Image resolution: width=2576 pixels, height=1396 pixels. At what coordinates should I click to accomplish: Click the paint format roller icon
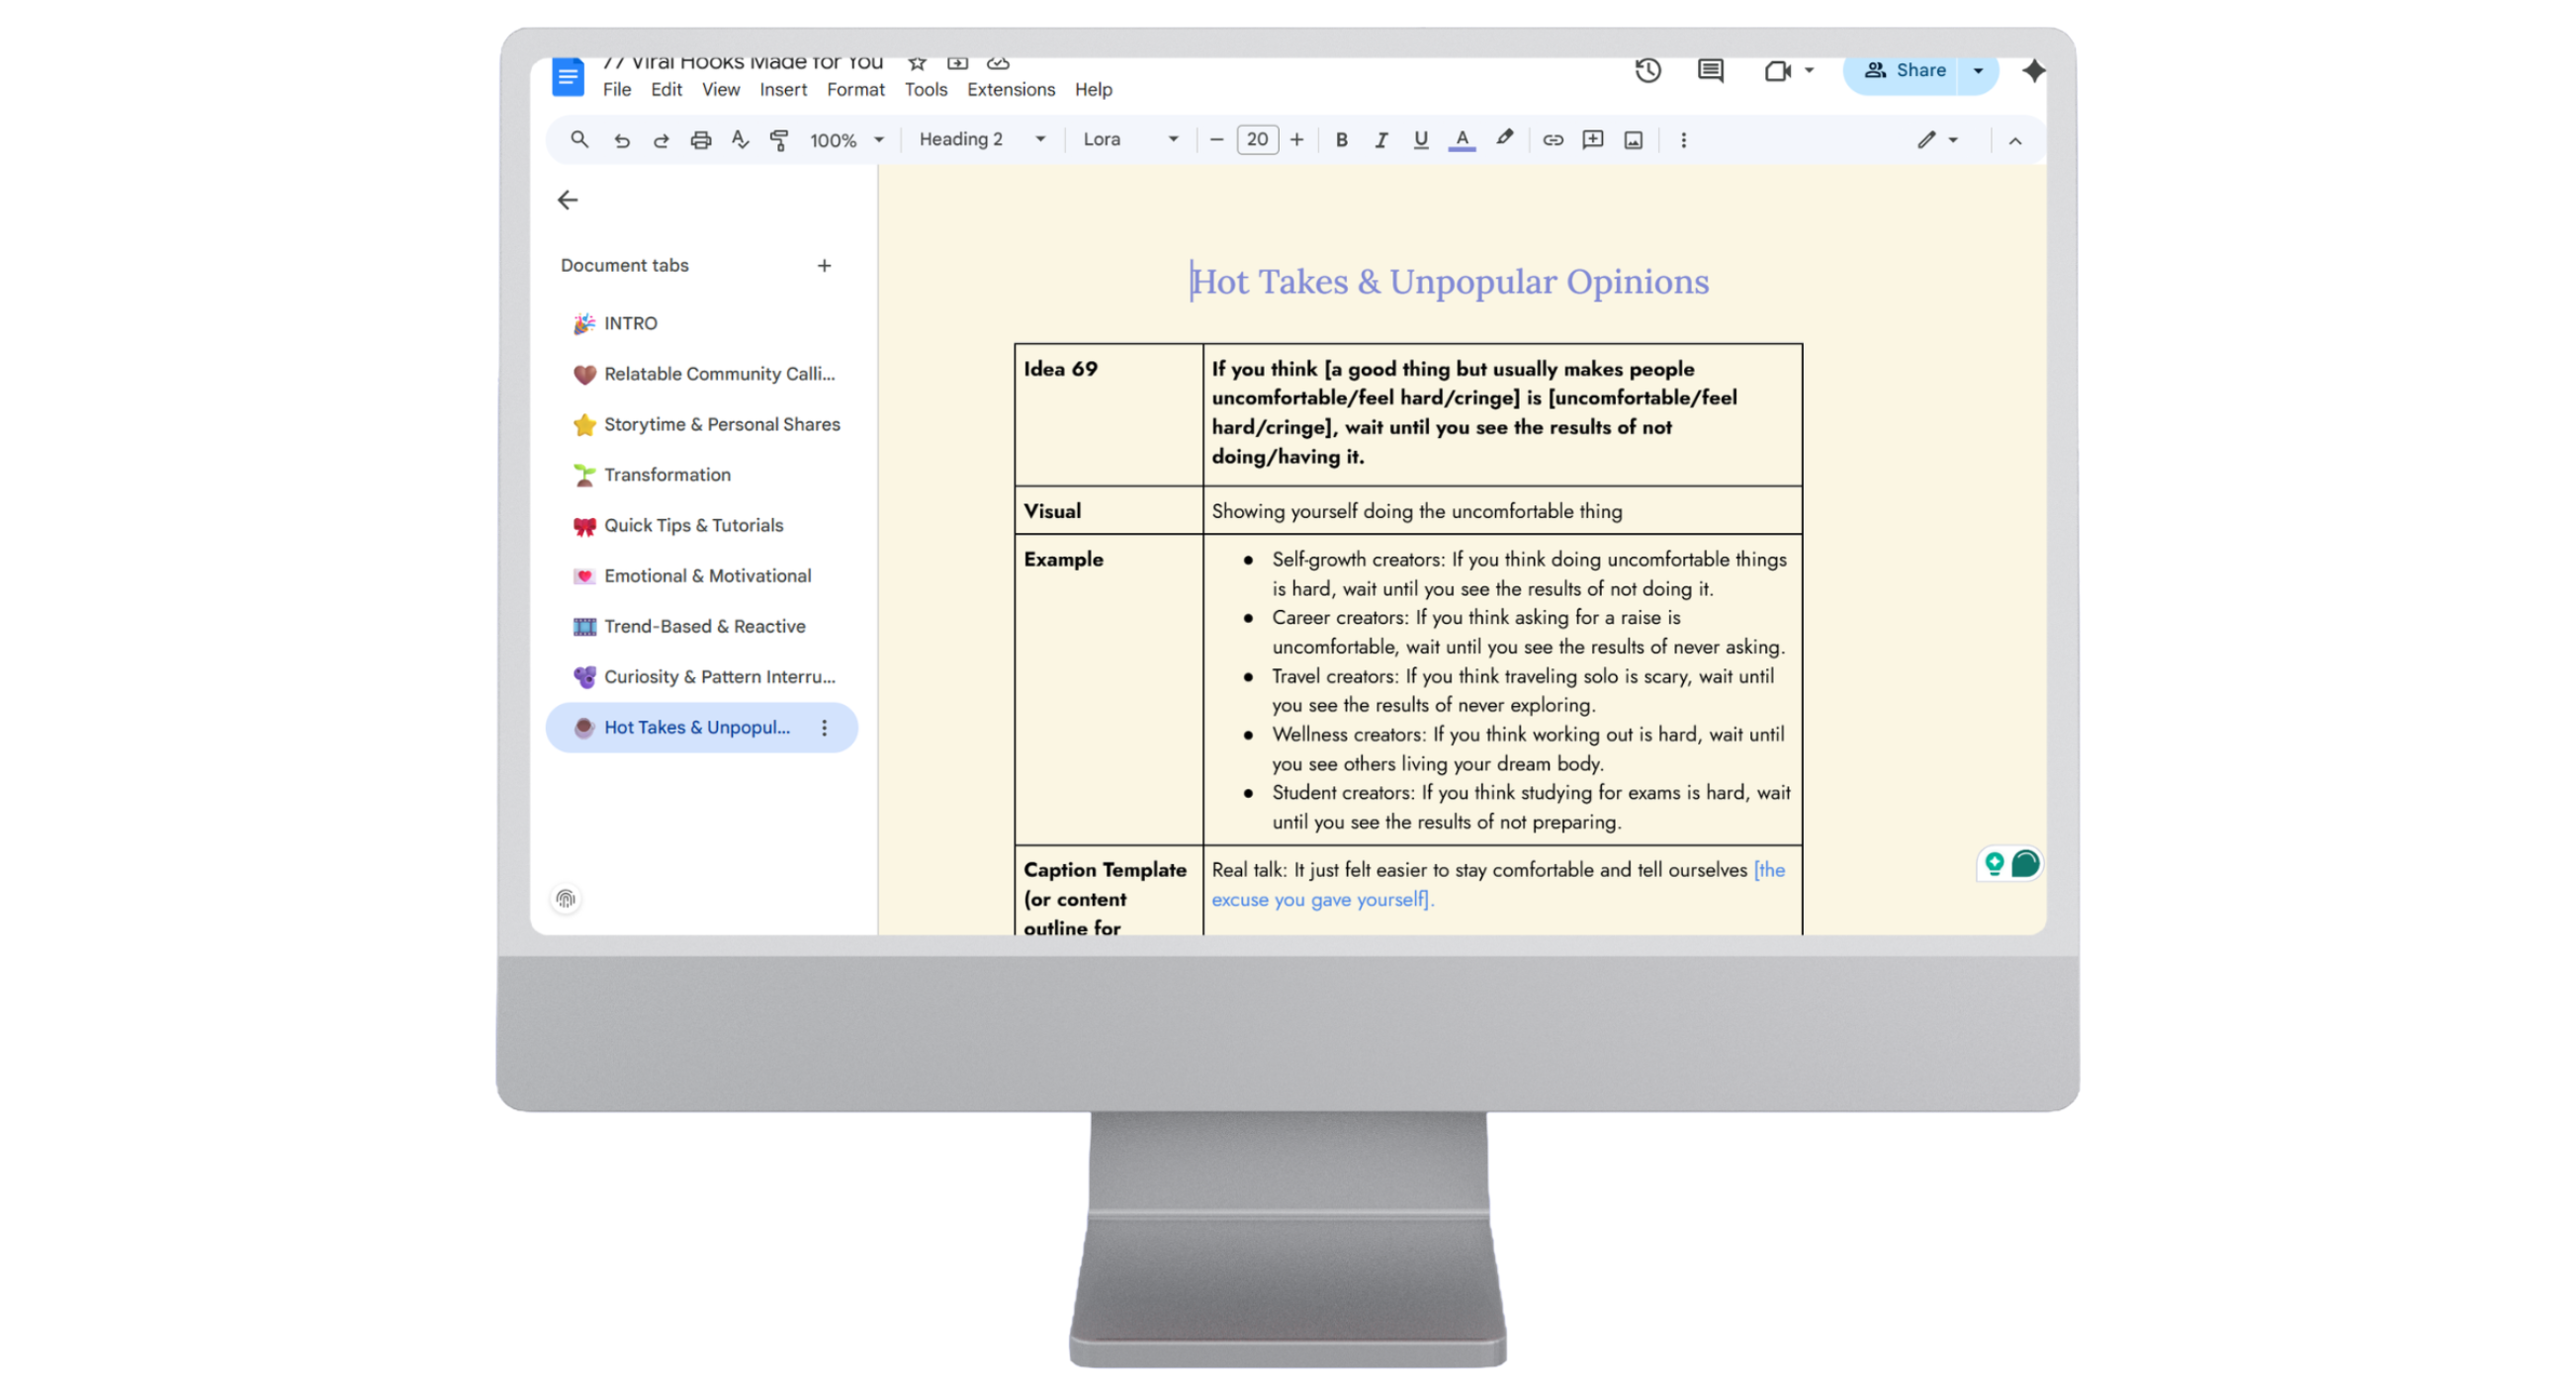point(779,140)
